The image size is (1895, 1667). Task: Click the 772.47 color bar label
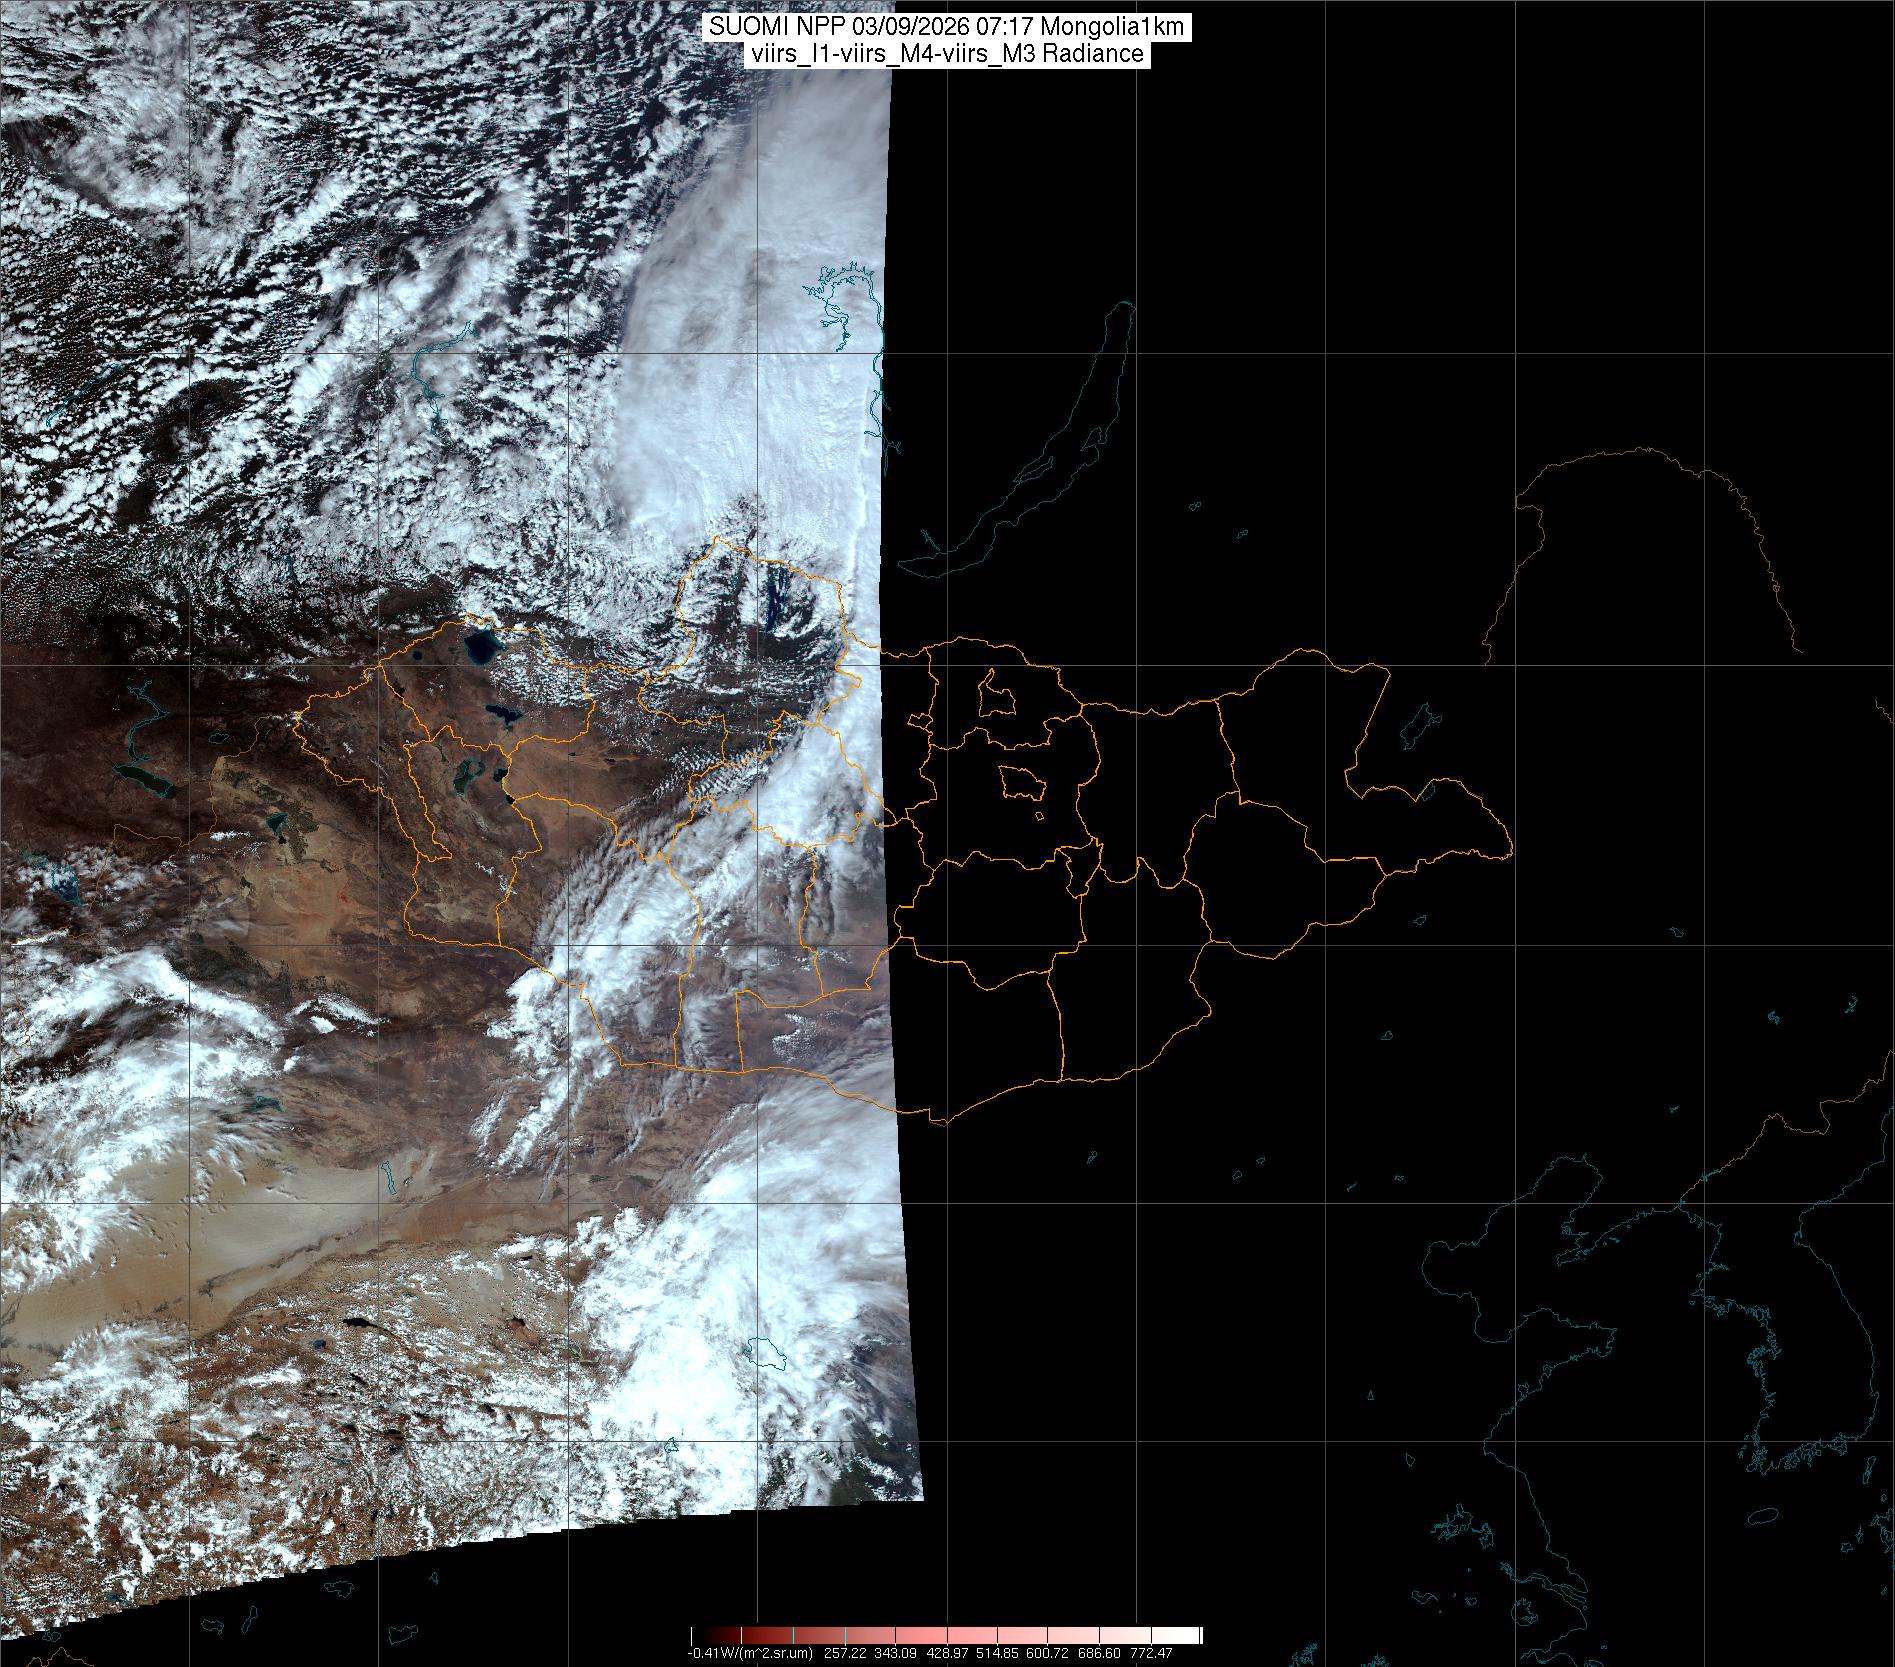pyautogui.click(x=1151, y=1653)
